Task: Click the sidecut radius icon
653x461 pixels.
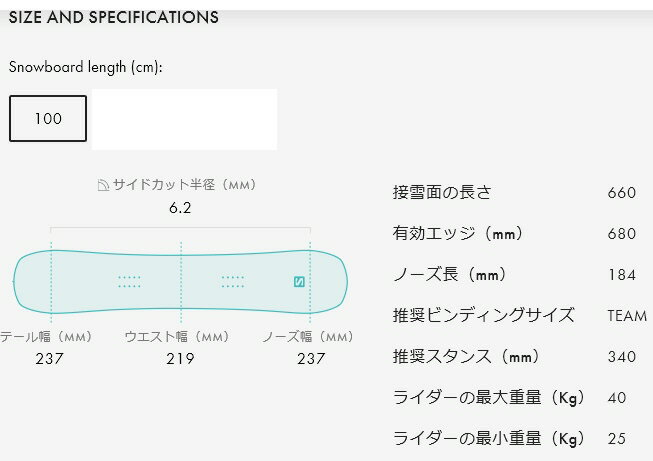Action: [103, 185]
